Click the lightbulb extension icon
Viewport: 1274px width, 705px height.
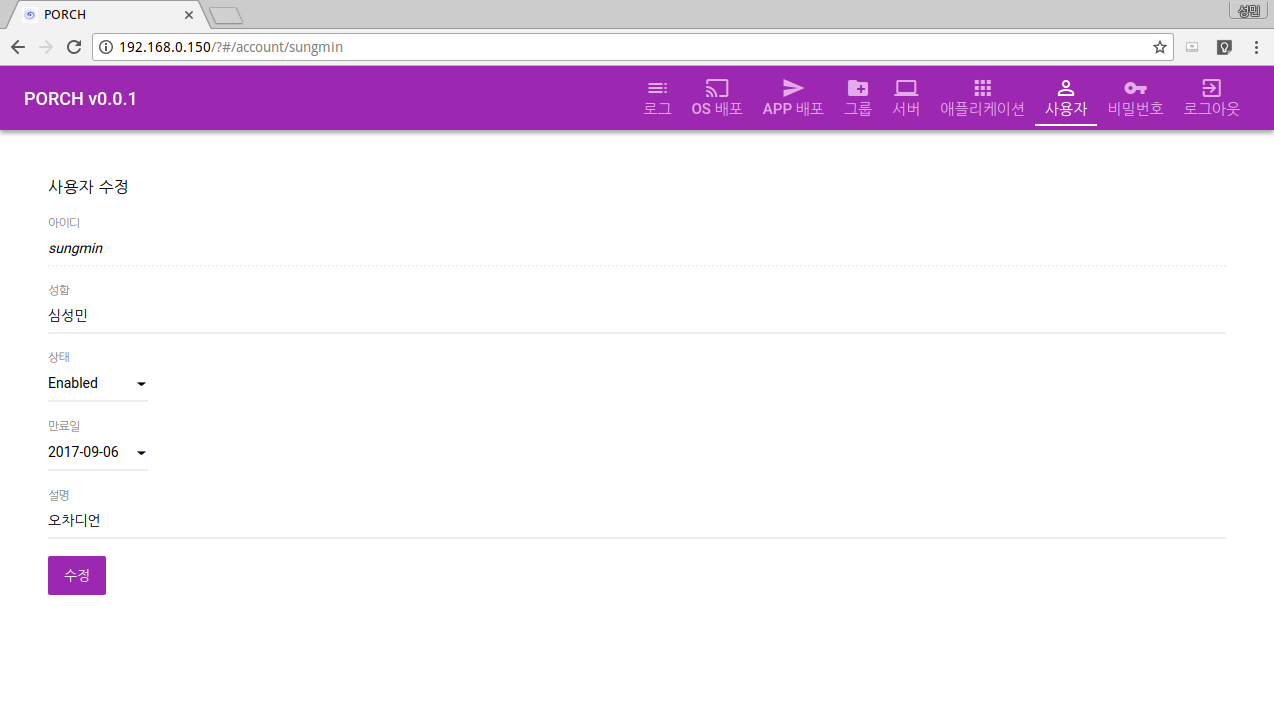tap(1223, 47)
